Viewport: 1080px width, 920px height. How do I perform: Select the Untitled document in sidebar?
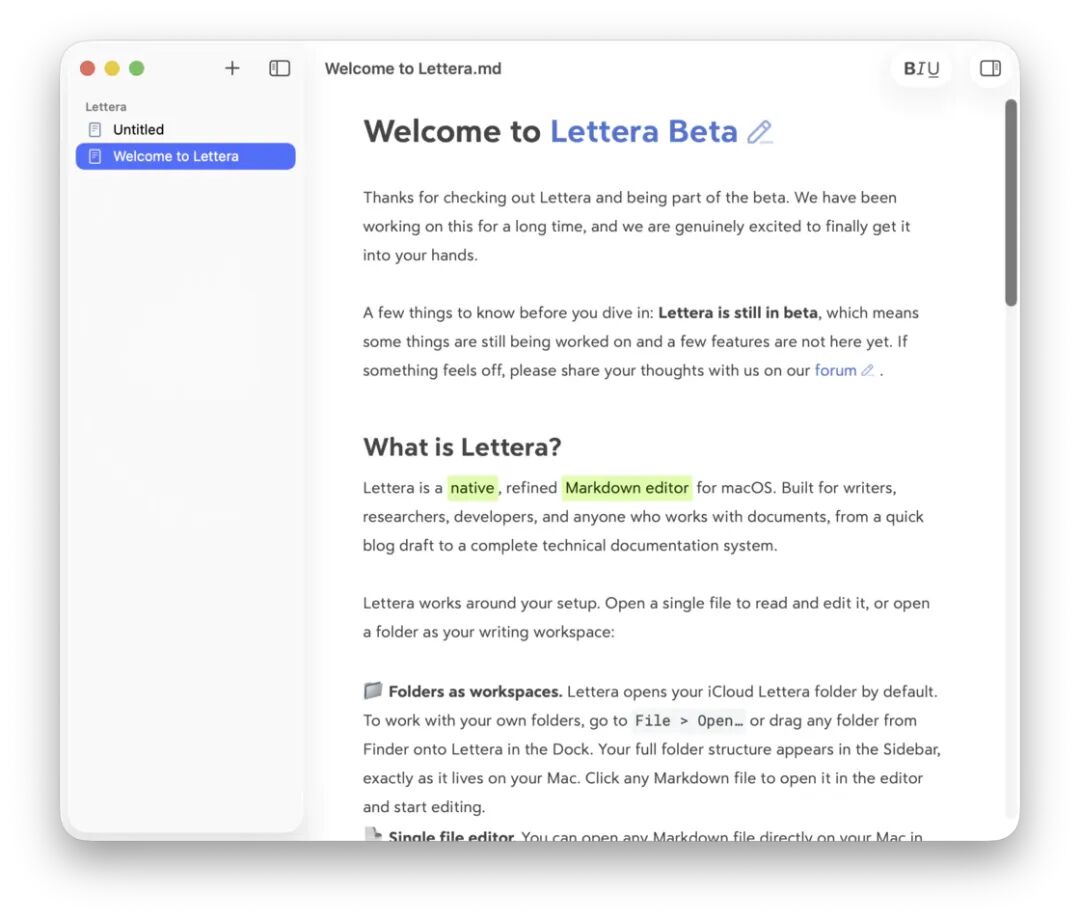(185, 129)
